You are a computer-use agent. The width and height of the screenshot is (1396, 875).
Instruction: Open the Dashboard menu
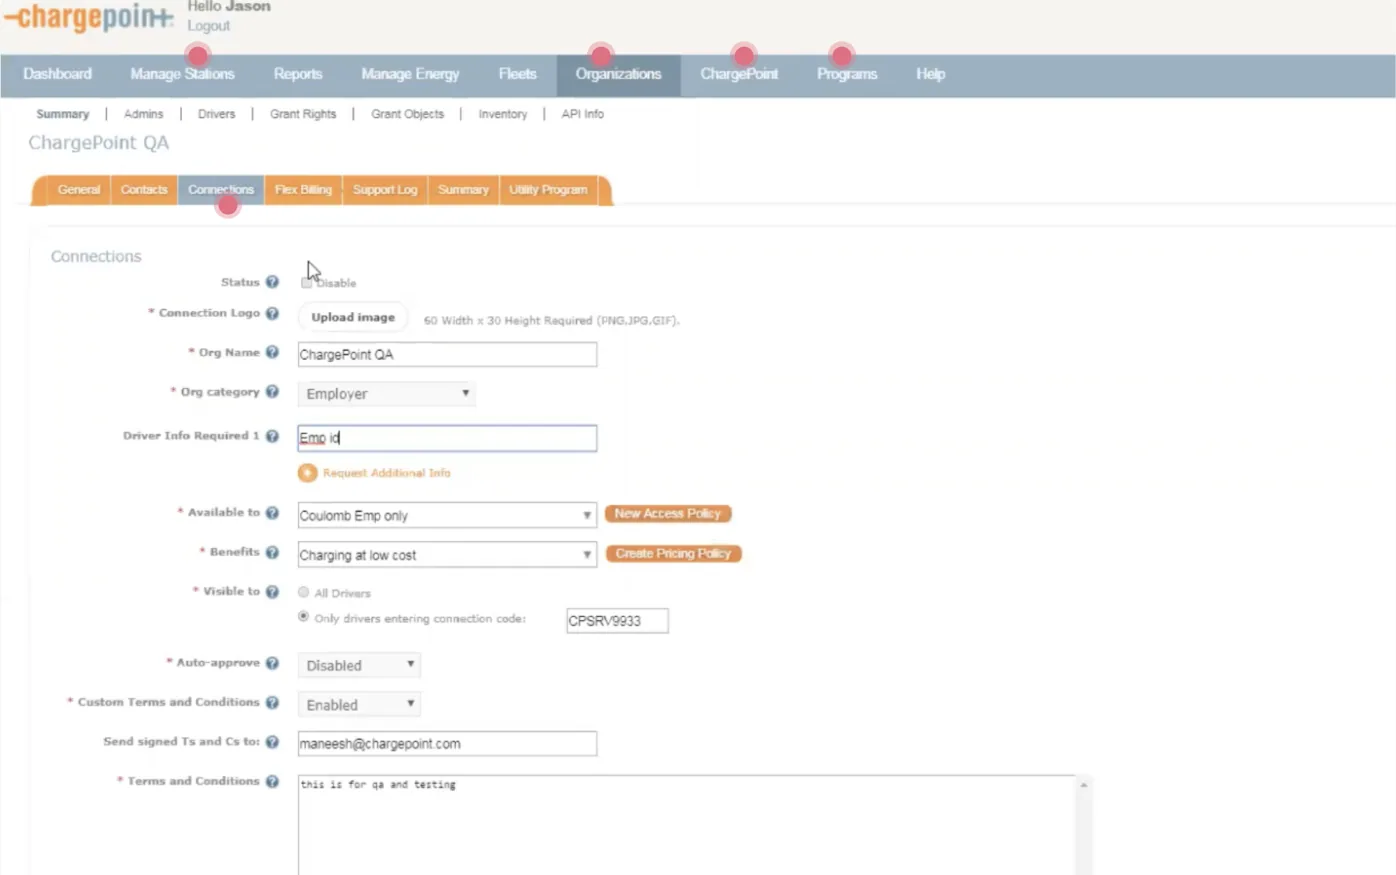57,74
